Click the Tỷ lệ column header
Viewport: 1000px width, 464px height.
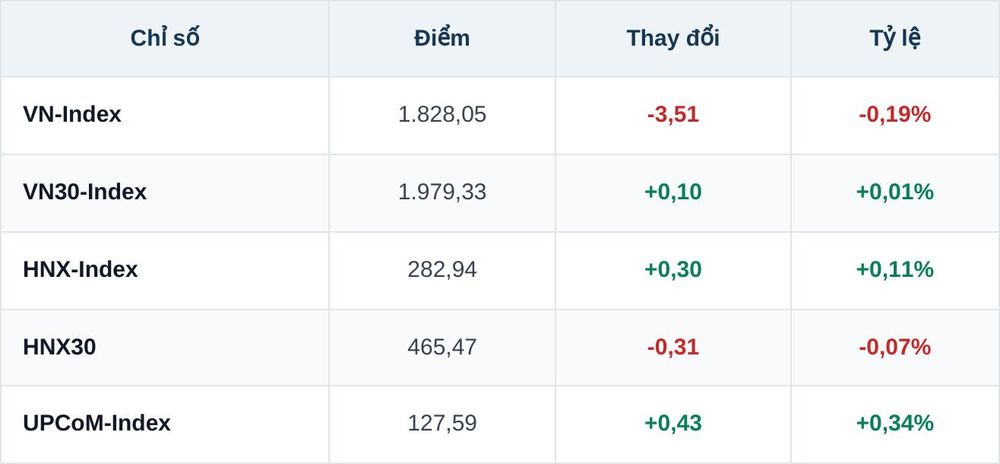point(895,38)
